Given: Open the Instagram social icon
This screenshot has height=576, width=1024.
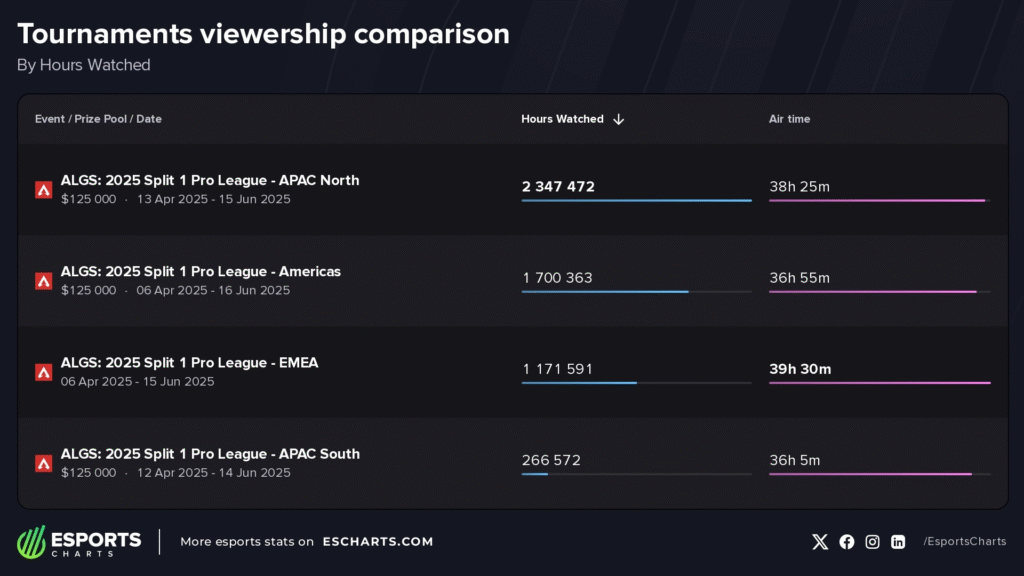Looking at the screenshot, I should click(x=873, y=542).
